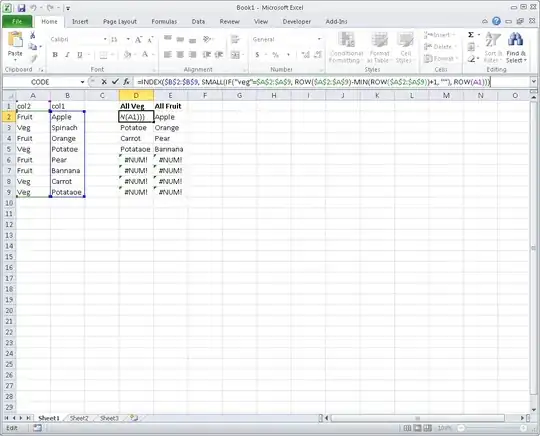Image resolution: width=540 pixels, height=436 pixels.
Task: Switch to the Formulas tab
Action: tap(164, 21)
